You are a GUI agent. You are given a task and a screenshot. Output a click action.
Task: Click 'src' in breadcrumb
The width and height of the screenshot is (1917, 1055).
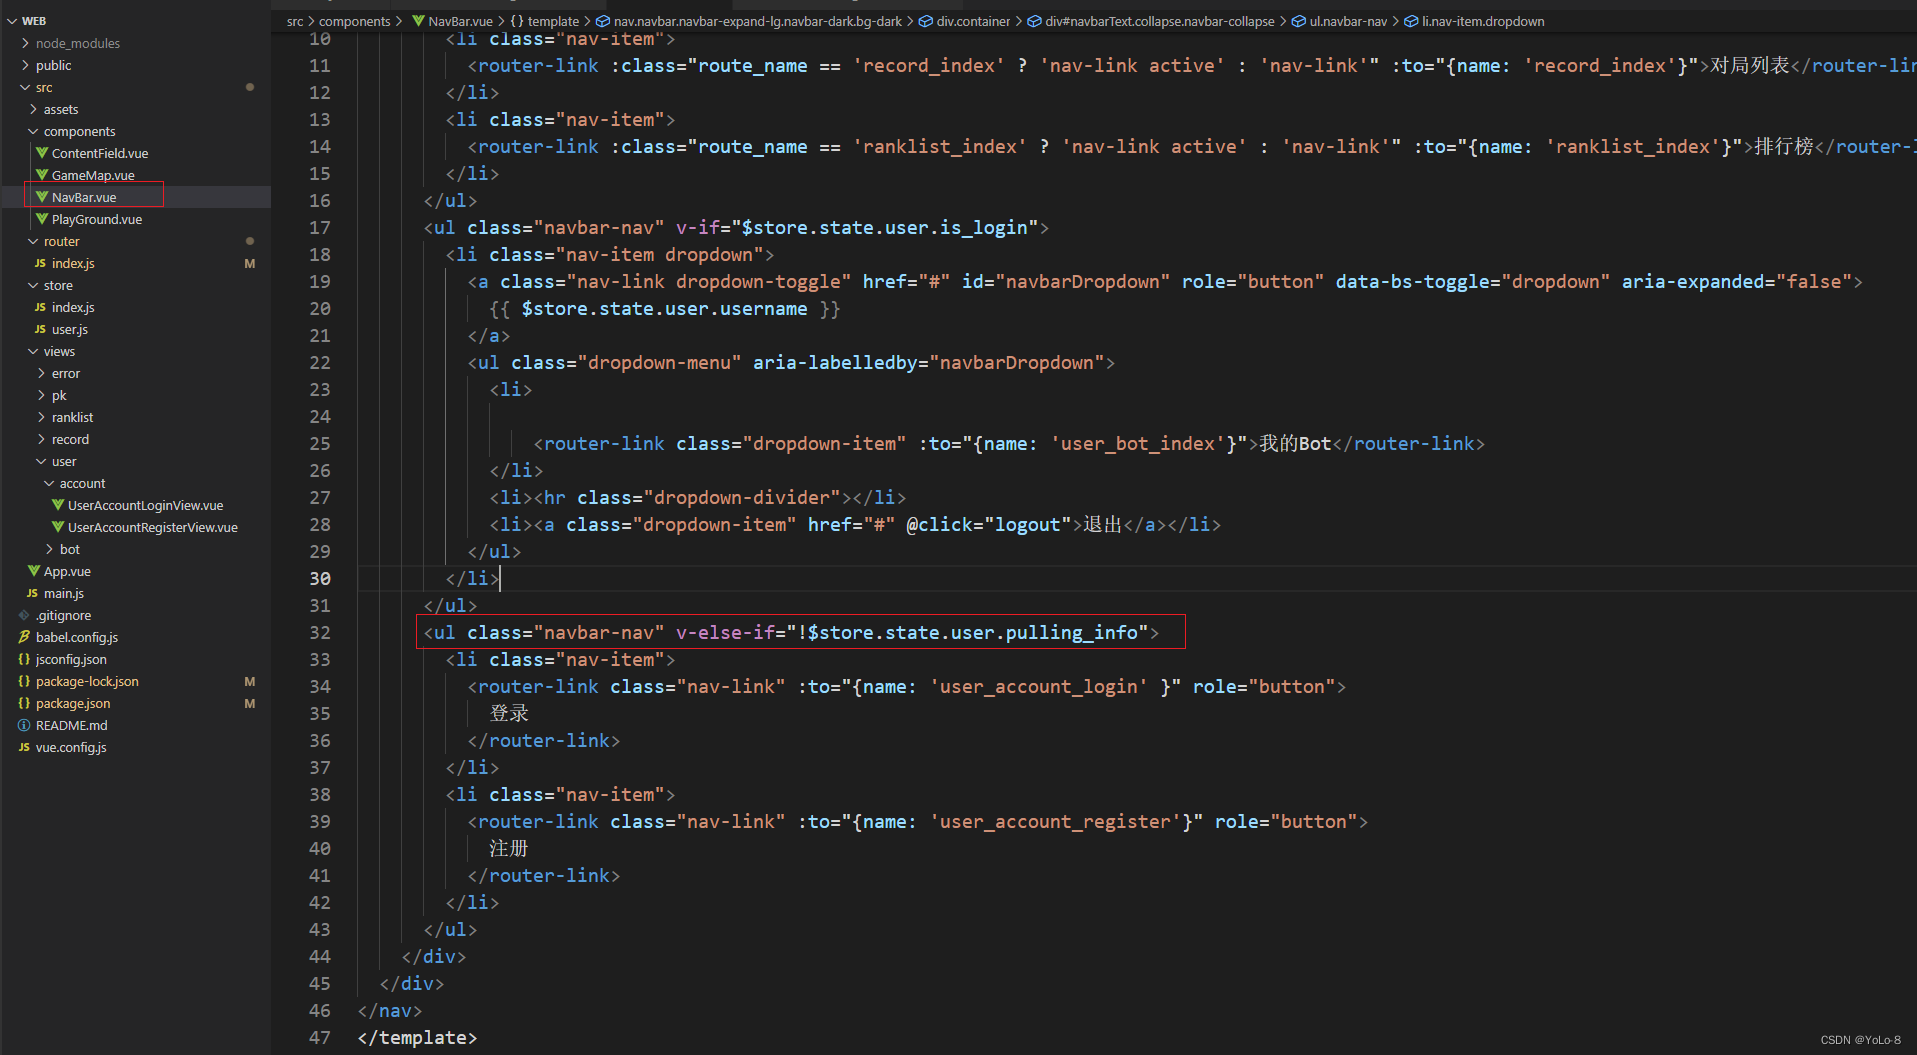[x=295, y=21]
